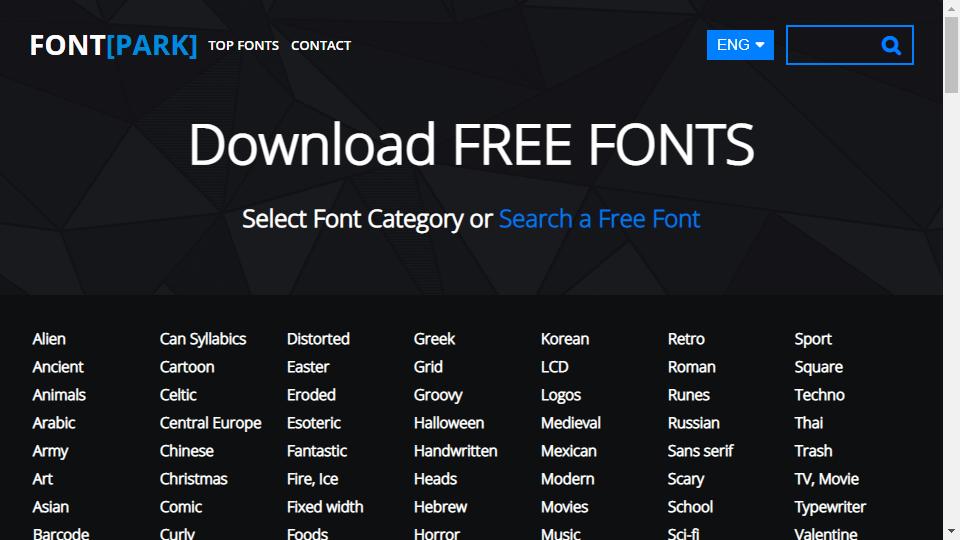The image size is (960, 540).
Task: Open the Sport font category
Action: [813, 339]
